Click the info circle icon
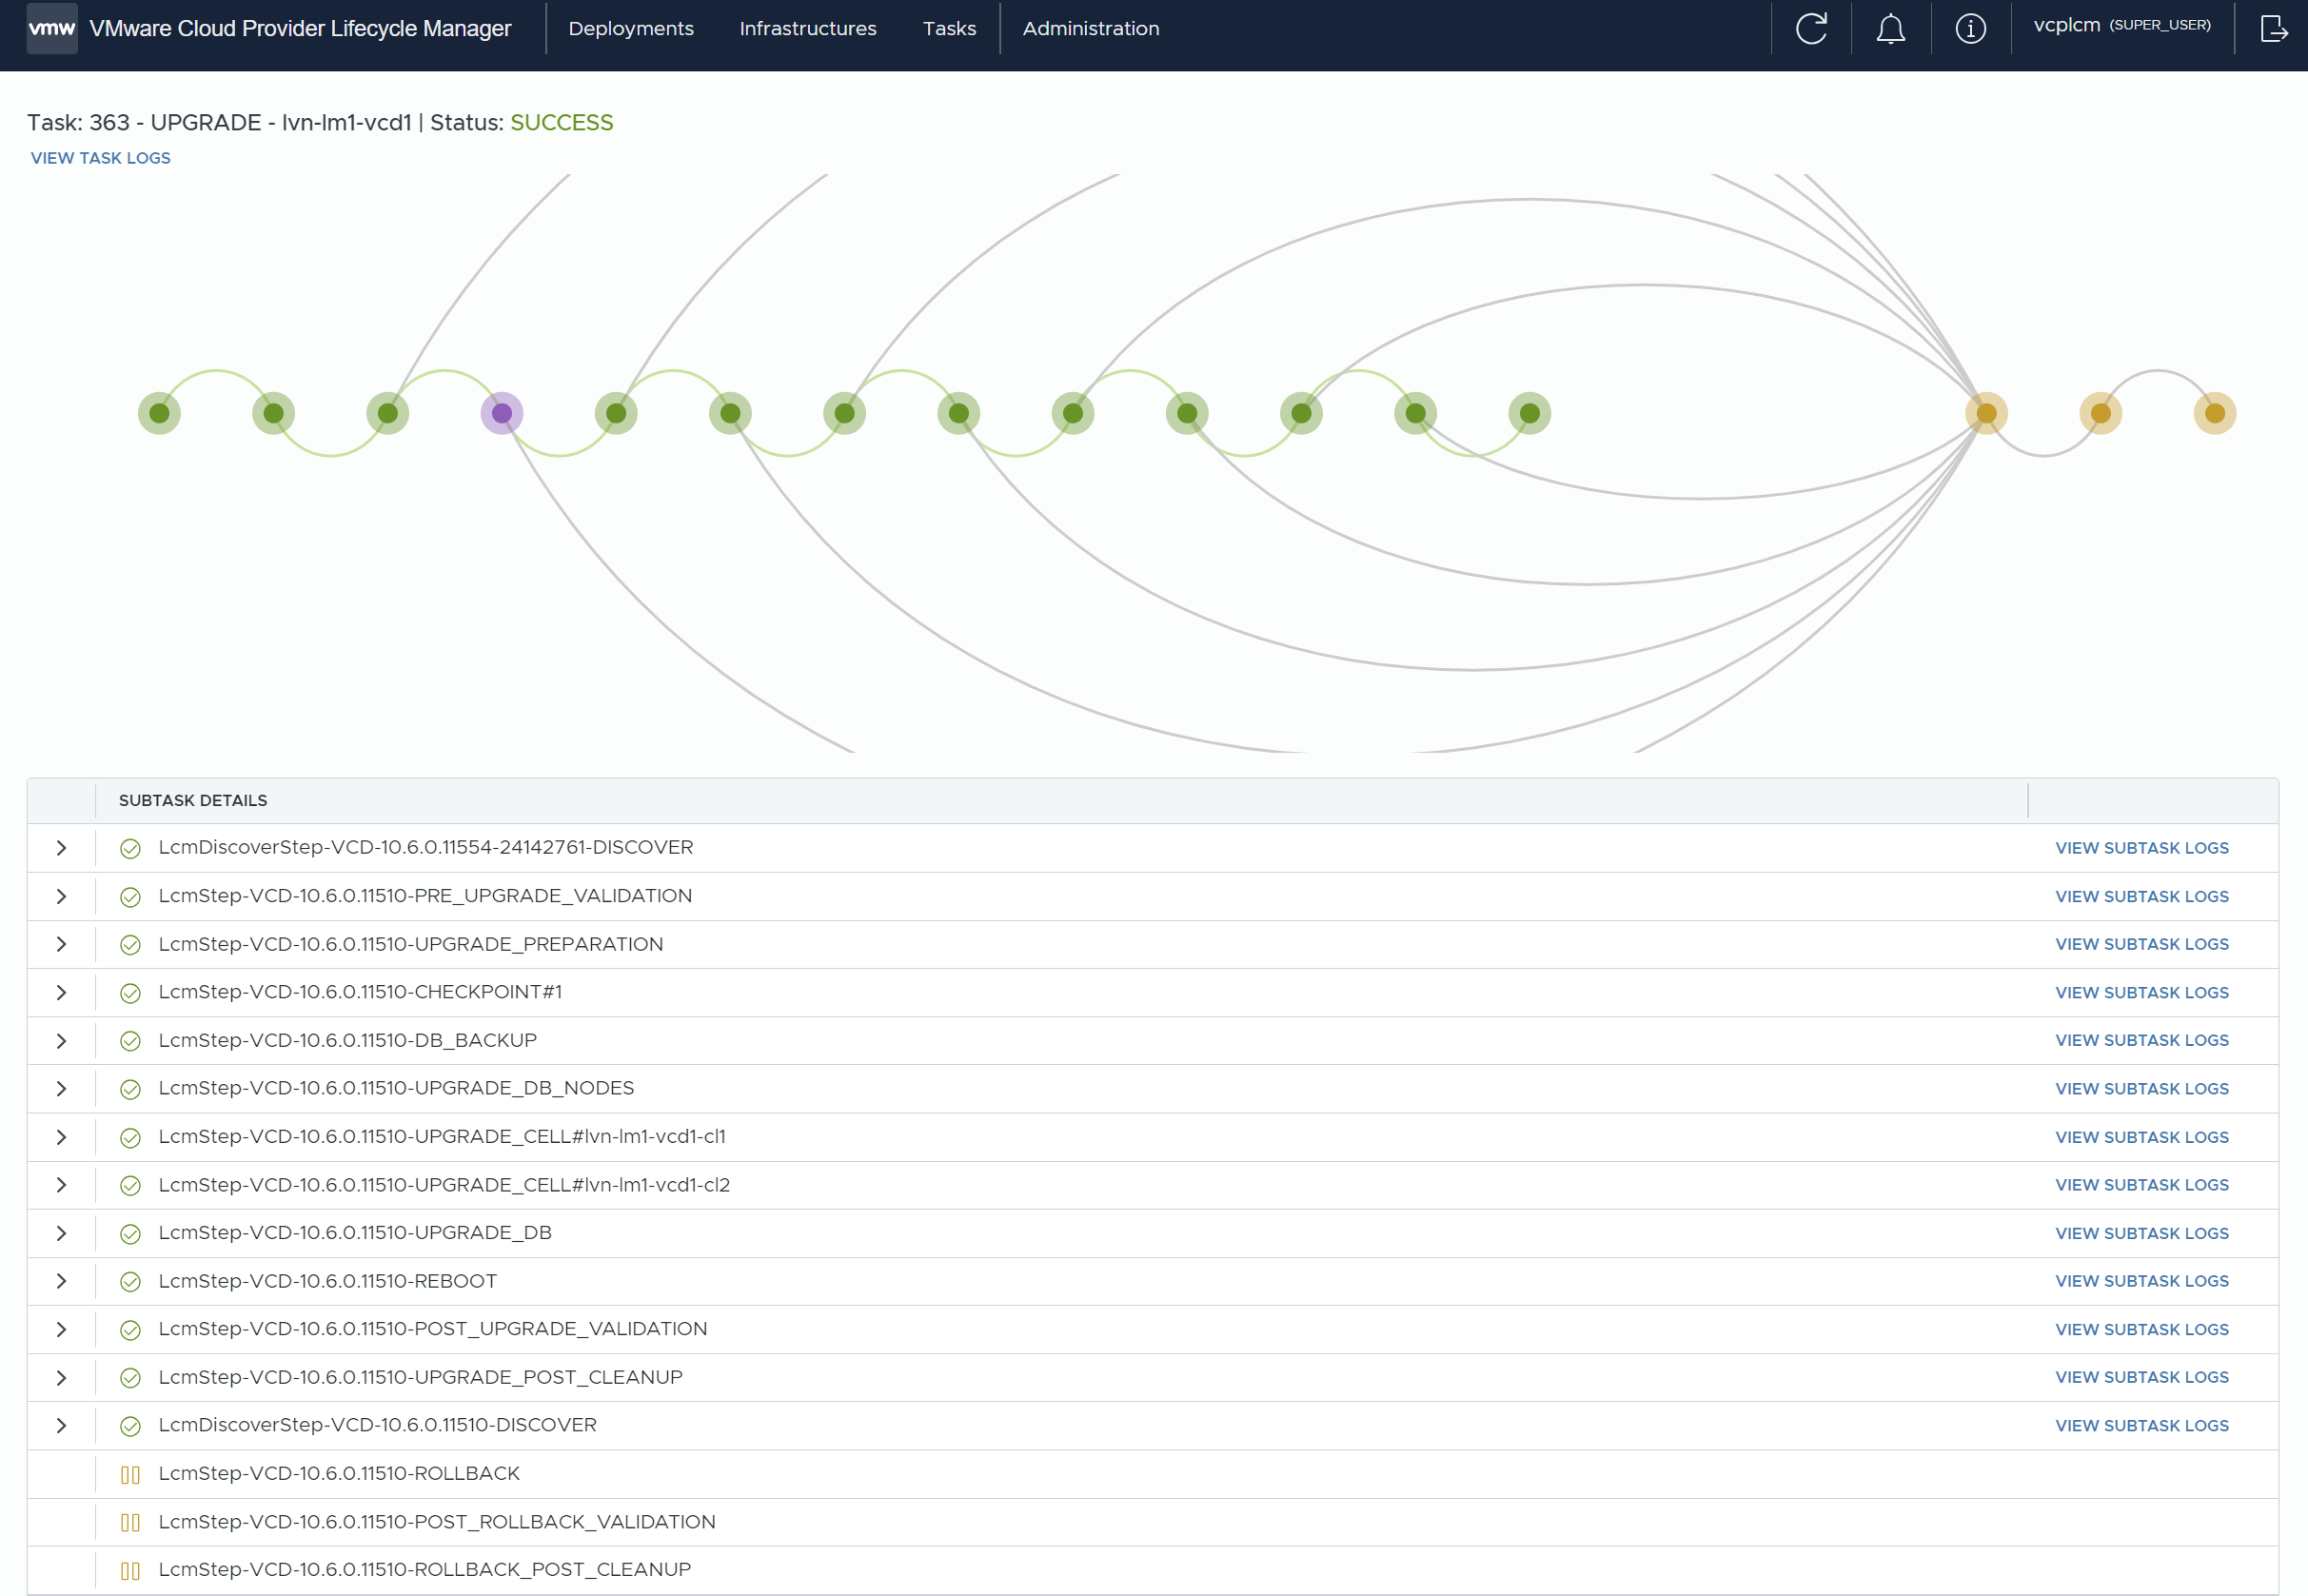 click(1970, 28)
